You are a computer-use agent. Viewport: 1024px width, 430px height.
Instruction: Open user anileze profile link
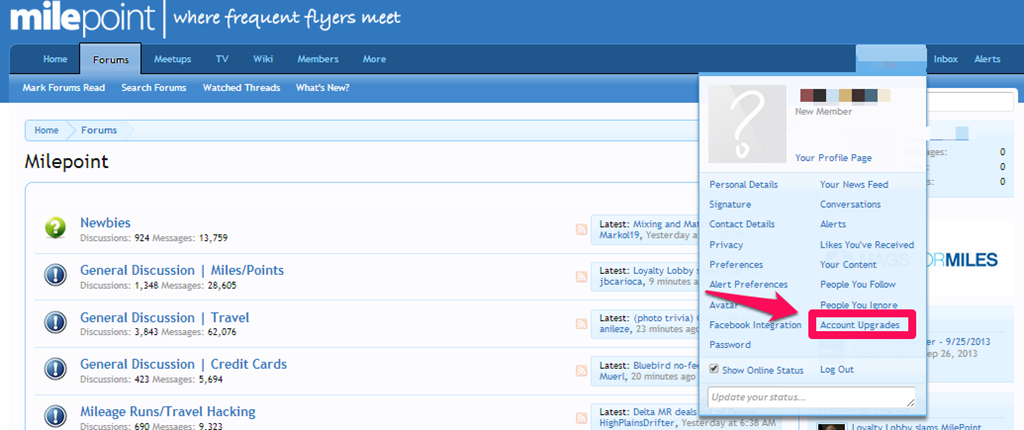coord(615,329)
